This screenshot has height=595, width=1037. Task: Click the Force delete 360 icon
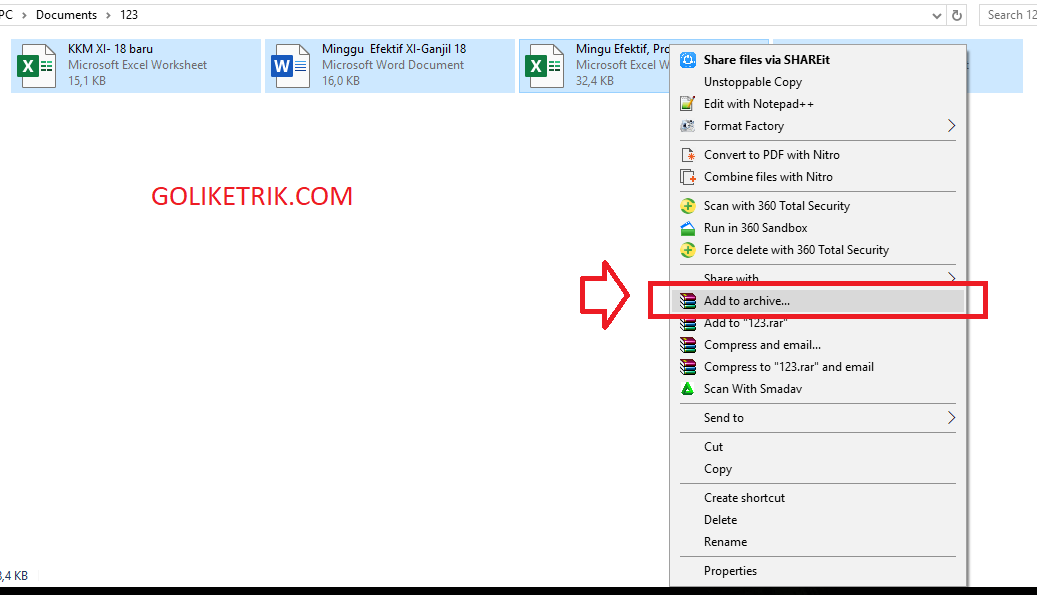pos(688,250)
